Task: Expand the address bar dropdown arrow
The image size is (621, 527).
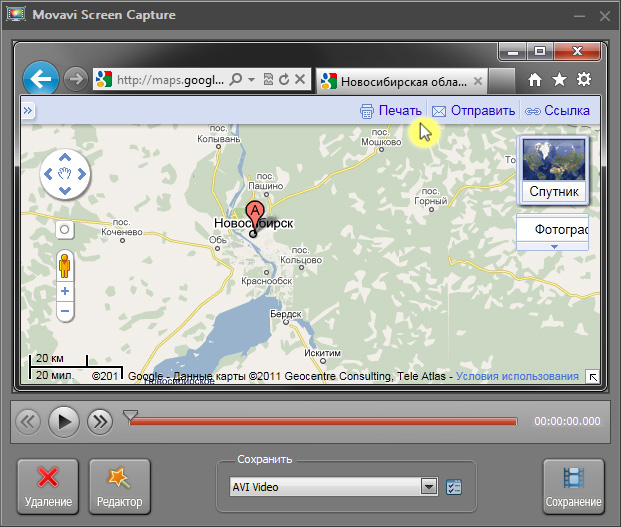Action: [x=251, y=80]
